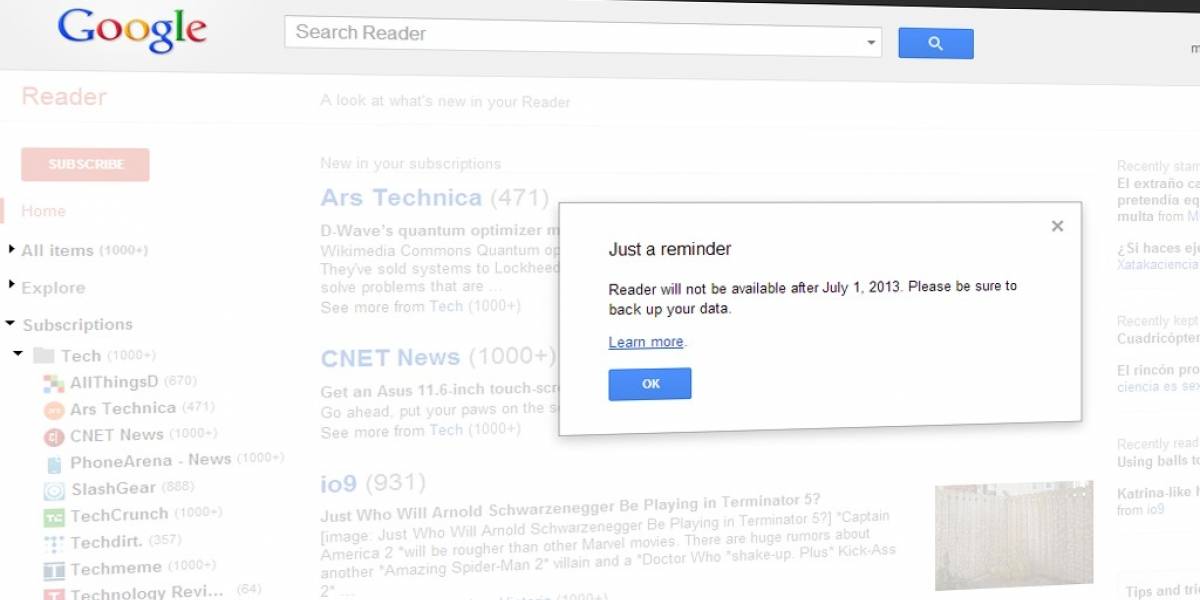Image resolution: width=1200 pixels, height=600 pixels.
Task: Expand the Explore arrow
Action: tap(11, 285)
